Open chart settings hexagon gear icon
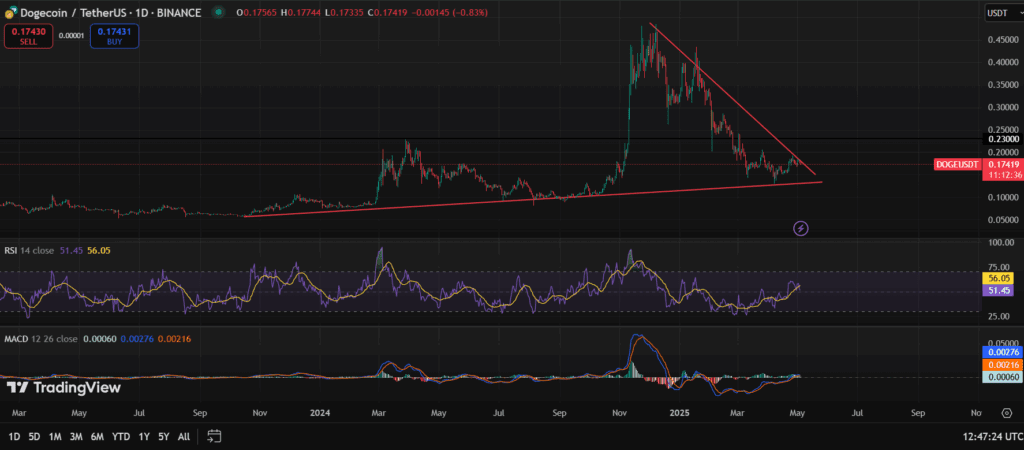Viewport: 1024px width, 450px height. pos(1006,413)
